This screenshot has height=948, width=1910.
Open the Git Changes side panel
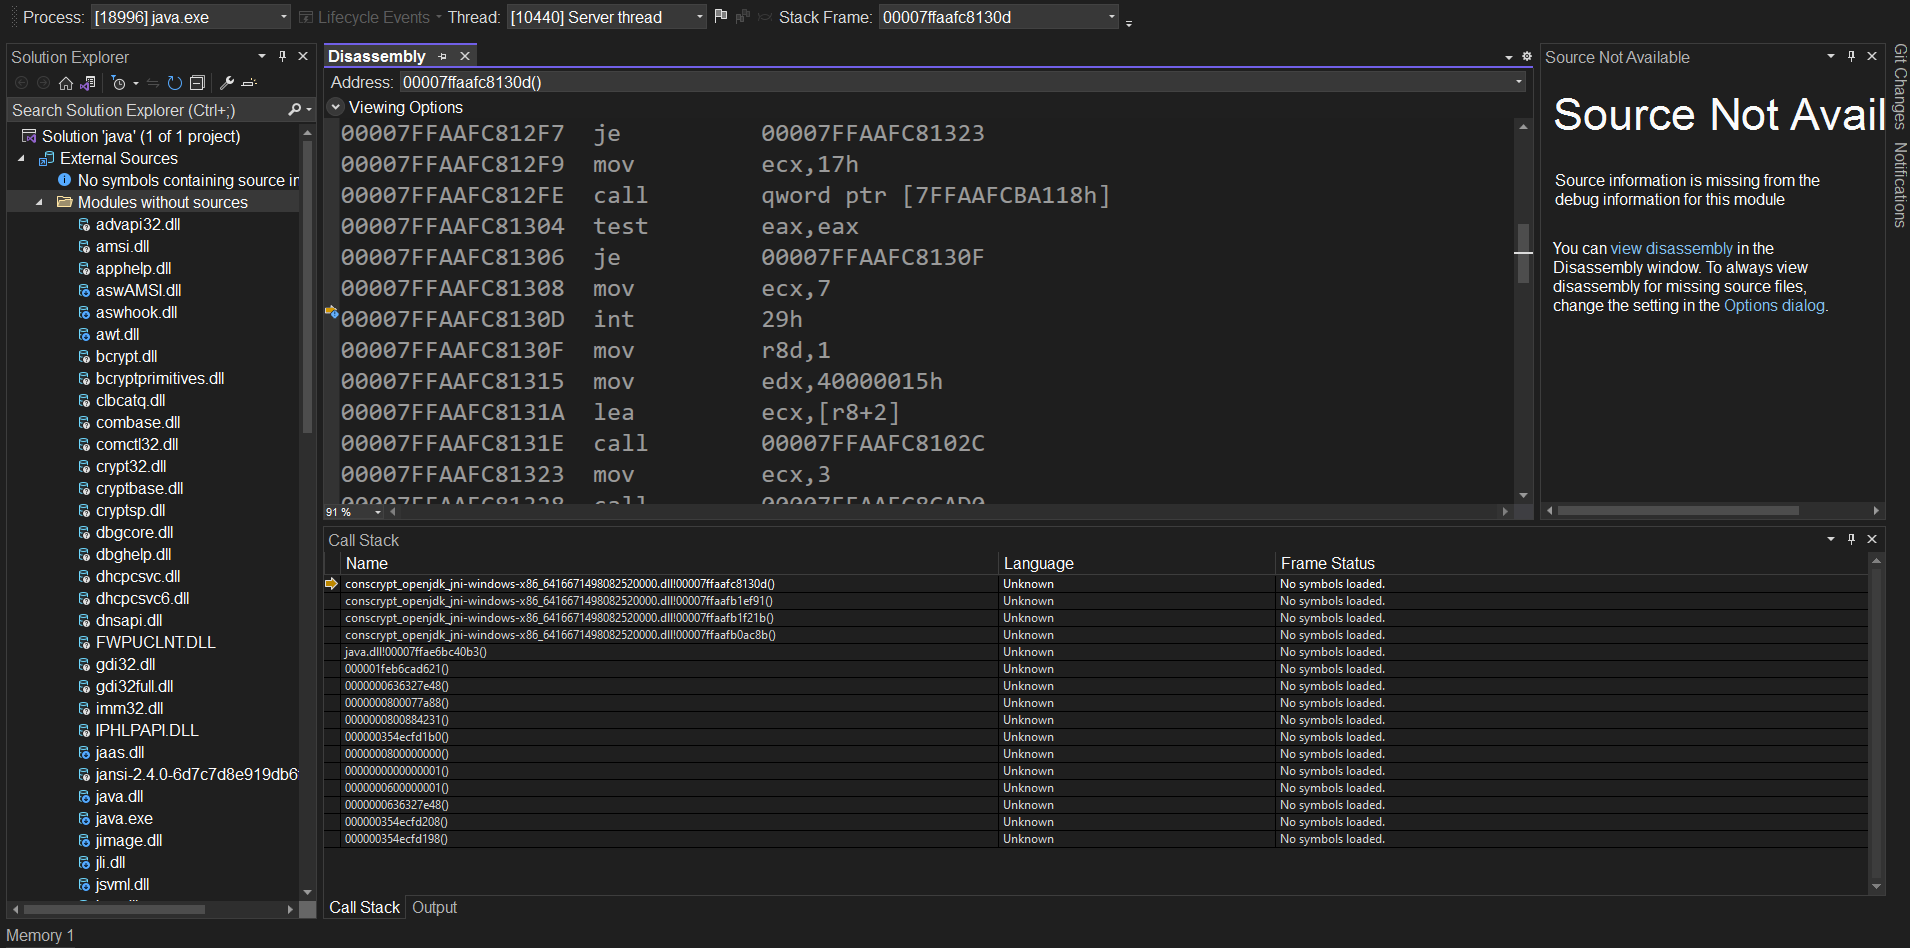(x=1898, y=90)
